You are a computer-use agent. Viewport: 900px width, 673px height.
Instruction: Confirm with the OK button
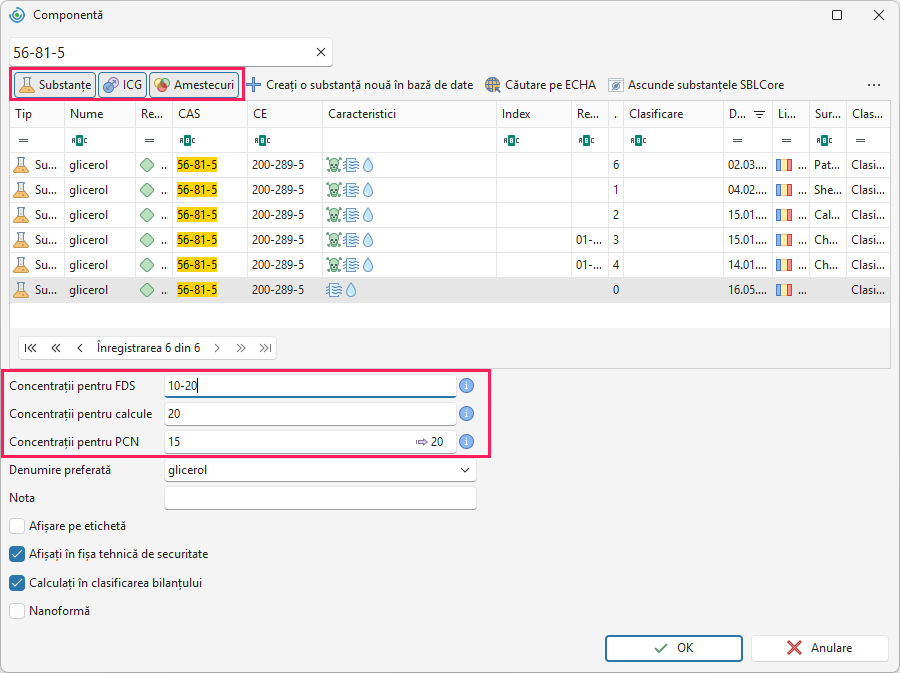[x=674, y=648]
